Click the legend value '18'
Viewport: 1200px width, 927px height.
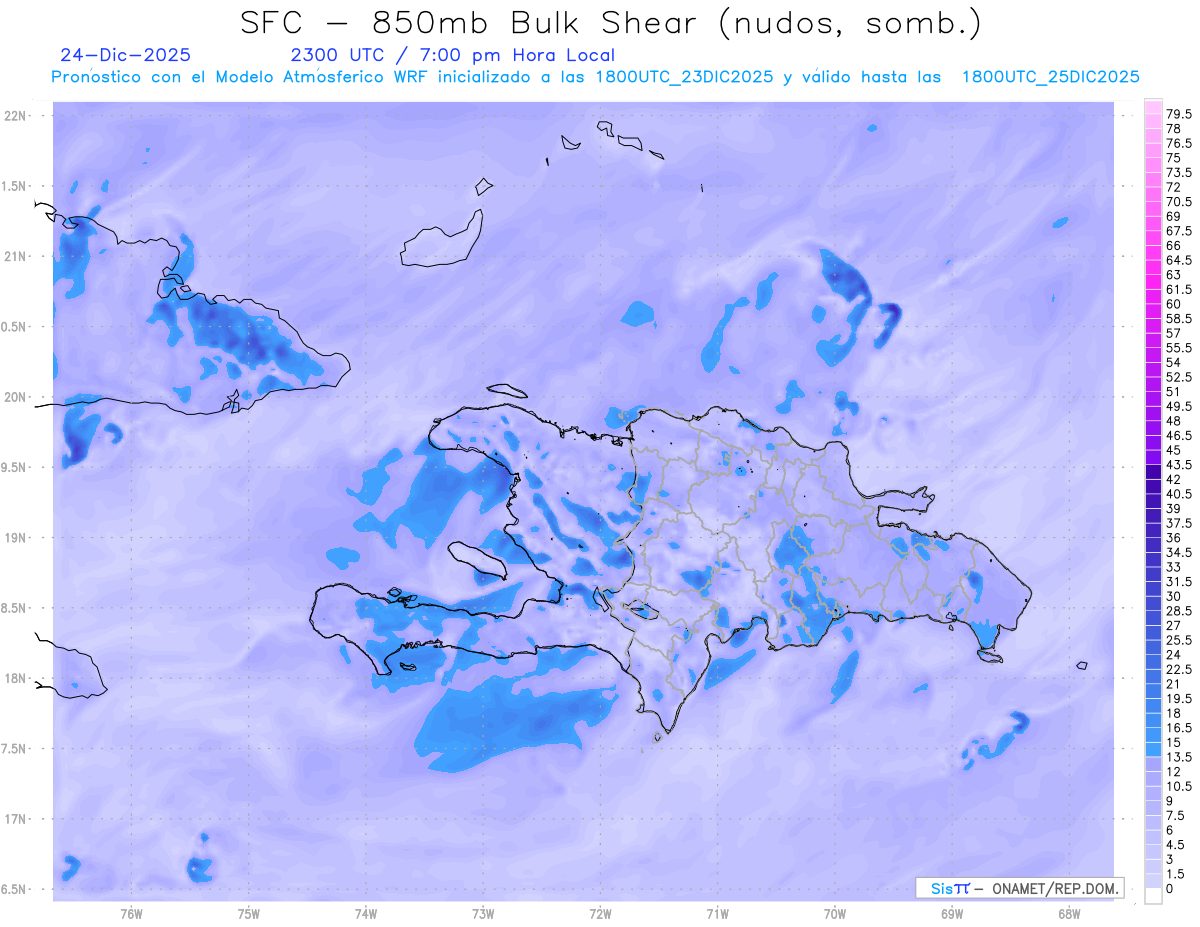[1174, 714]
